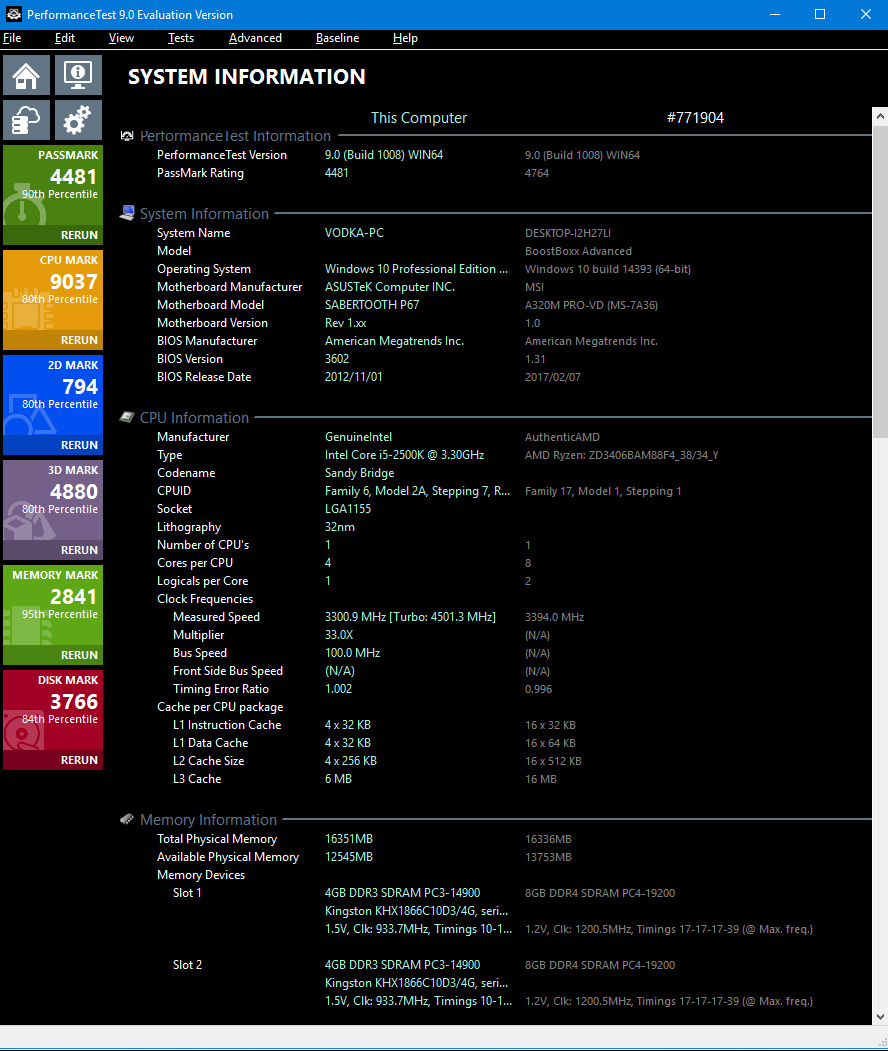Image resolution: width=888 pixels, height=1051 pixels.
Task: Click the Total Physical Memory 16351MB value
Action: pos(348,839)
